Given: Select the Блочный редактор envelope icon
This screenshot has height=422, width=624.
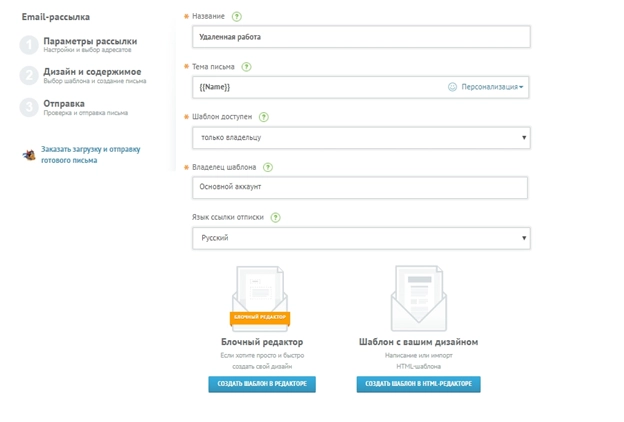Looking at the screenshot, I should click(260, 298).
